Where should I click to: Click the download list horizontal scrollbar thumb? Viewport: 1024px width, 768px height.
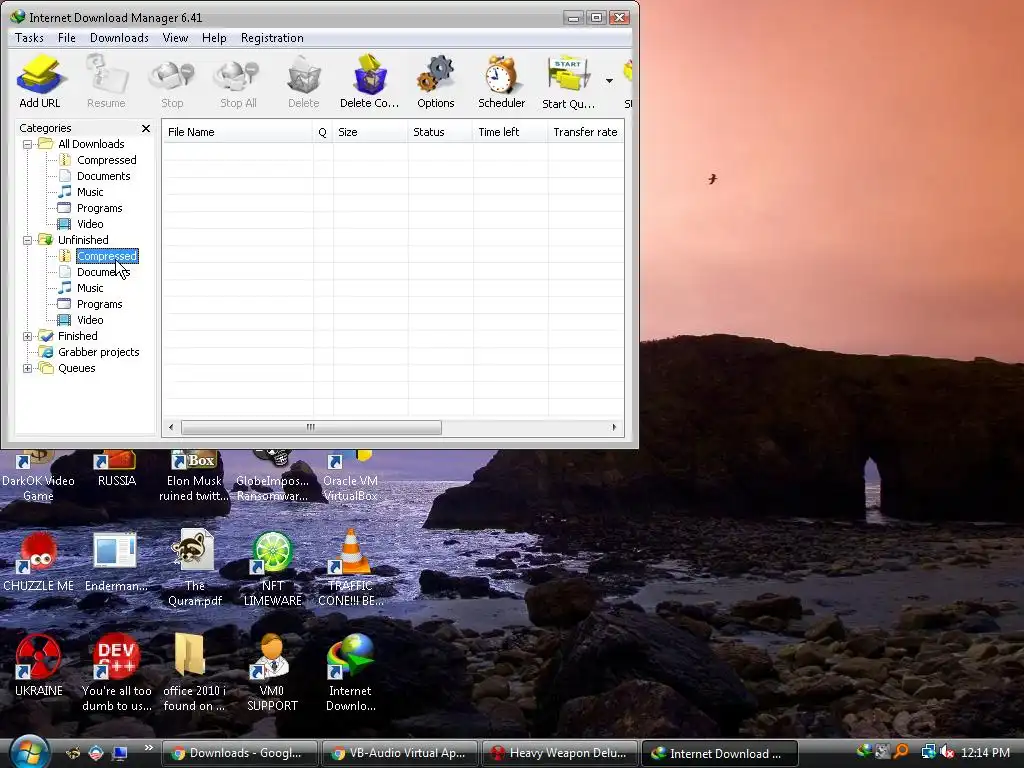311,427
